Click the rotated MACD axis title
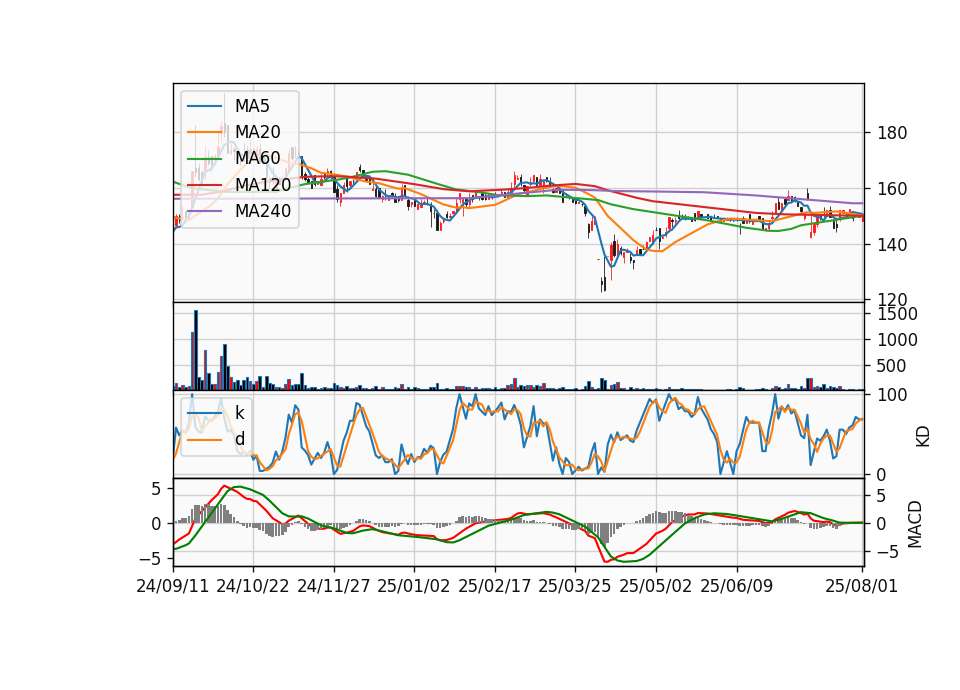The width and height of the screenshot is (960, 690). pos(914,524)
